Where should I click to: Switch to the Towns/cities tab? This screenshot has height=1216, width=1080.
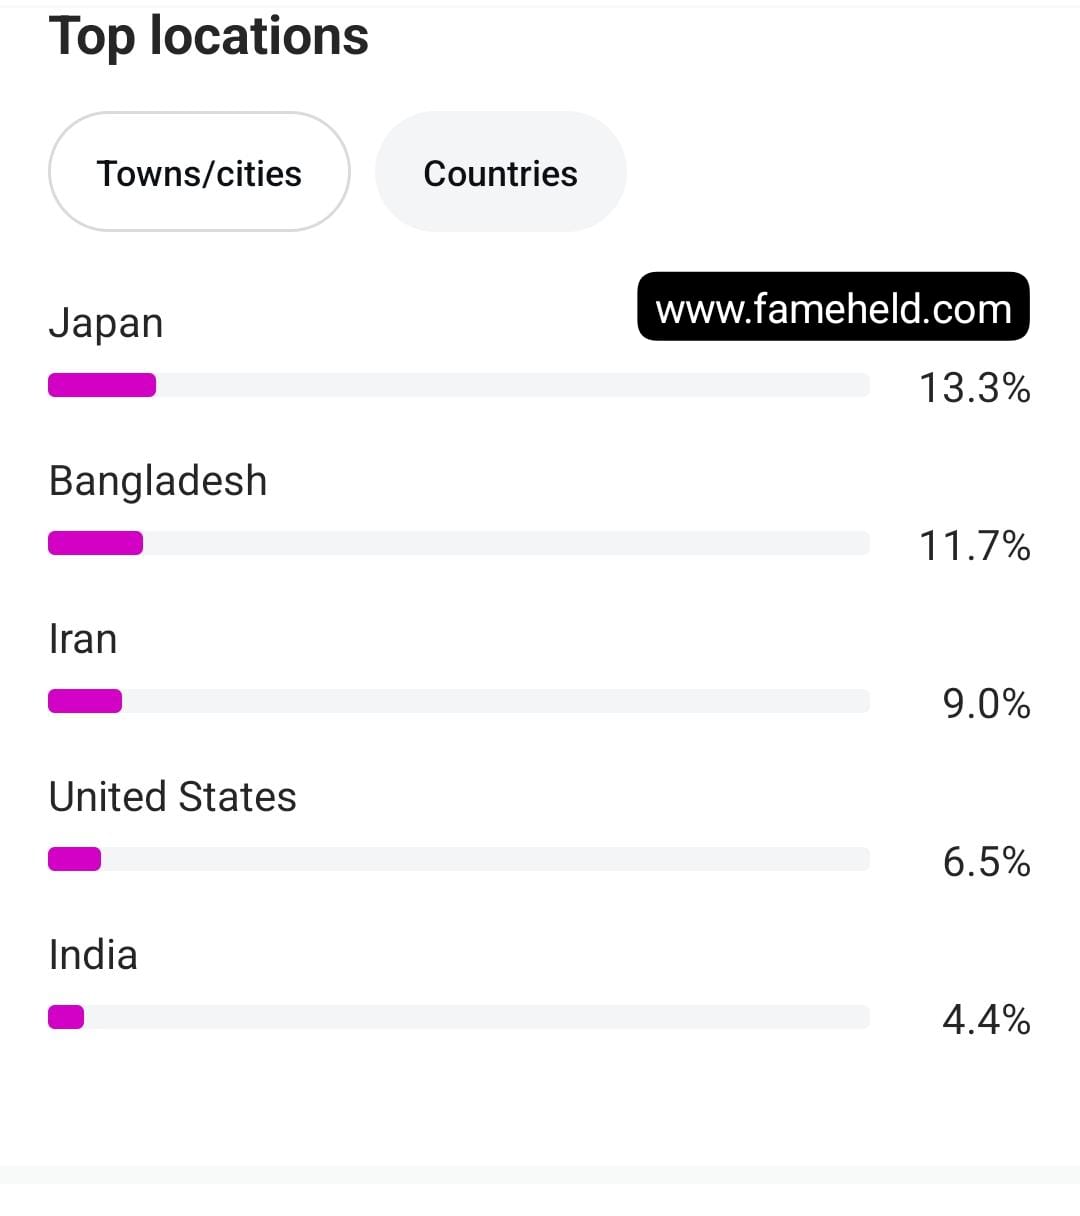click(x=199, y=172)
